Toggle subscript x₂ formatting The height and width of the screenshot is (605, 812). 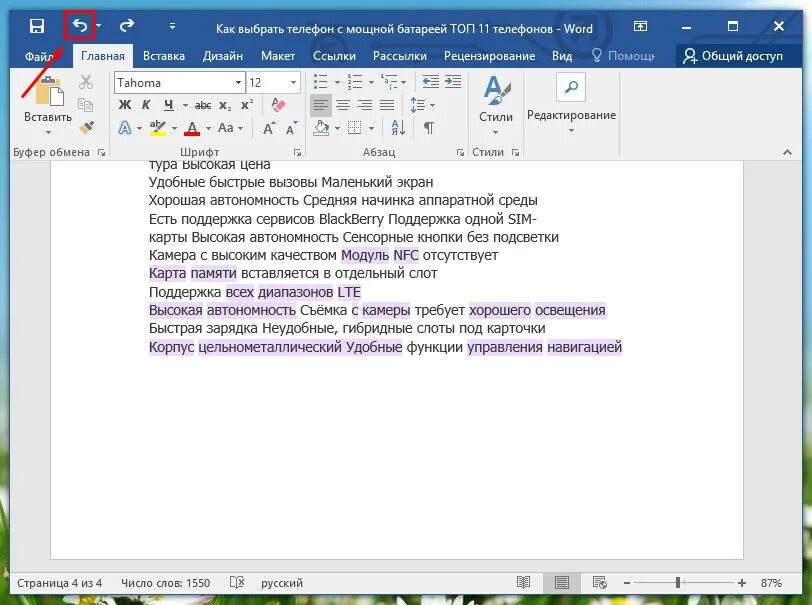coord(225,105)
